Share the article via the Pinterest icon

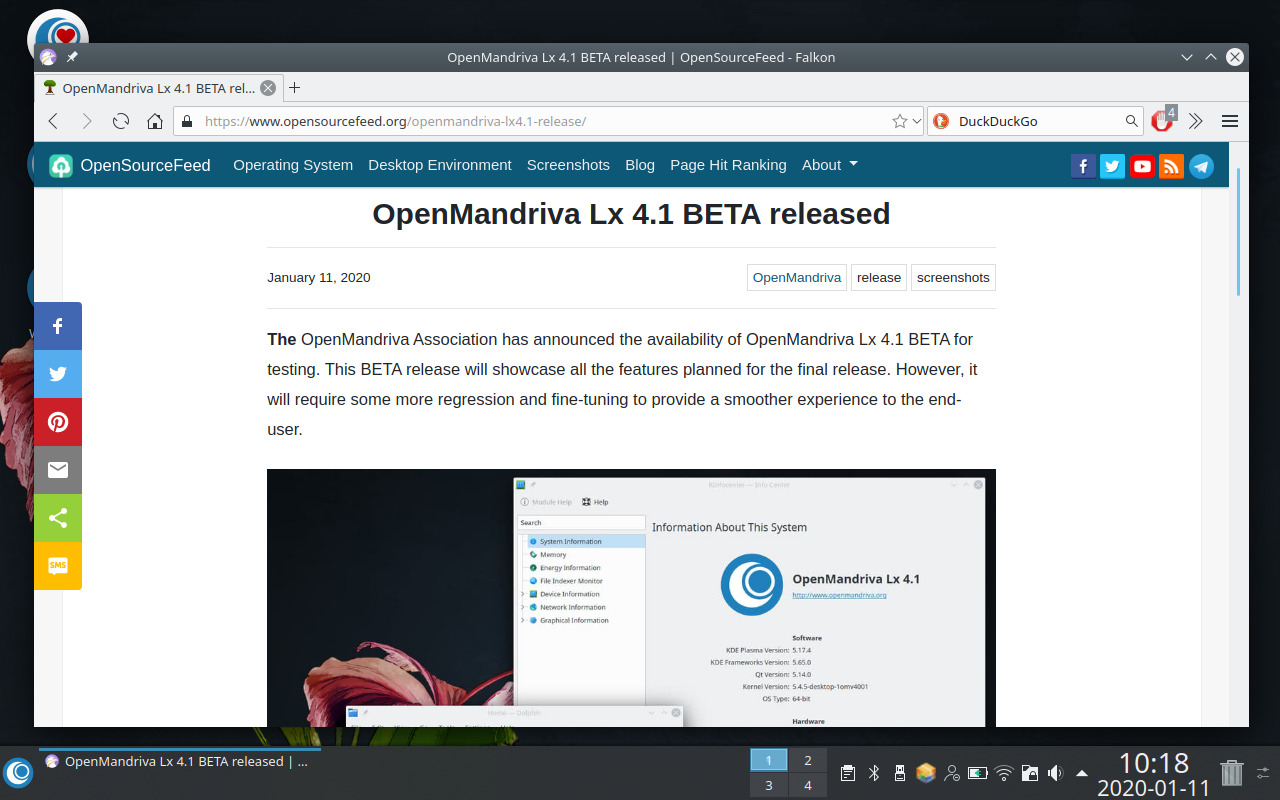[x=58, y=422]
